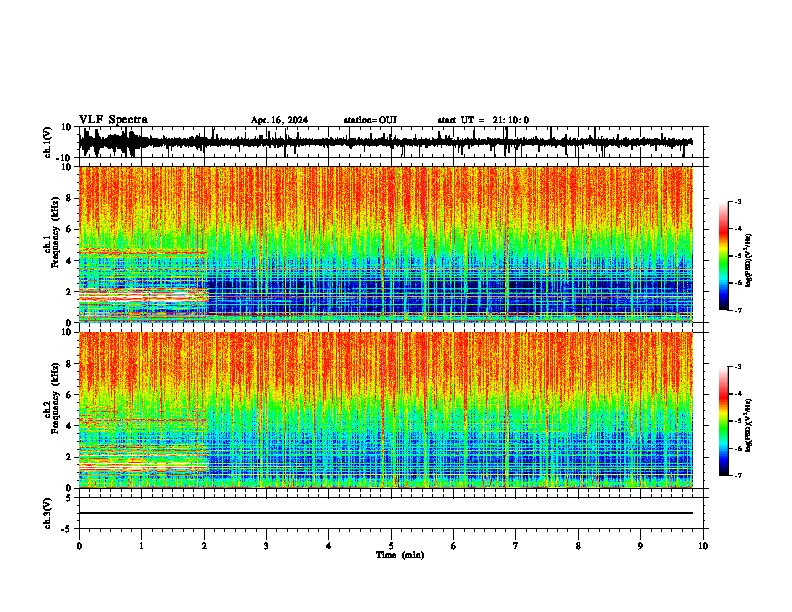
Task: Click tick label "10" on the Time axis
Action: (703, 546)
